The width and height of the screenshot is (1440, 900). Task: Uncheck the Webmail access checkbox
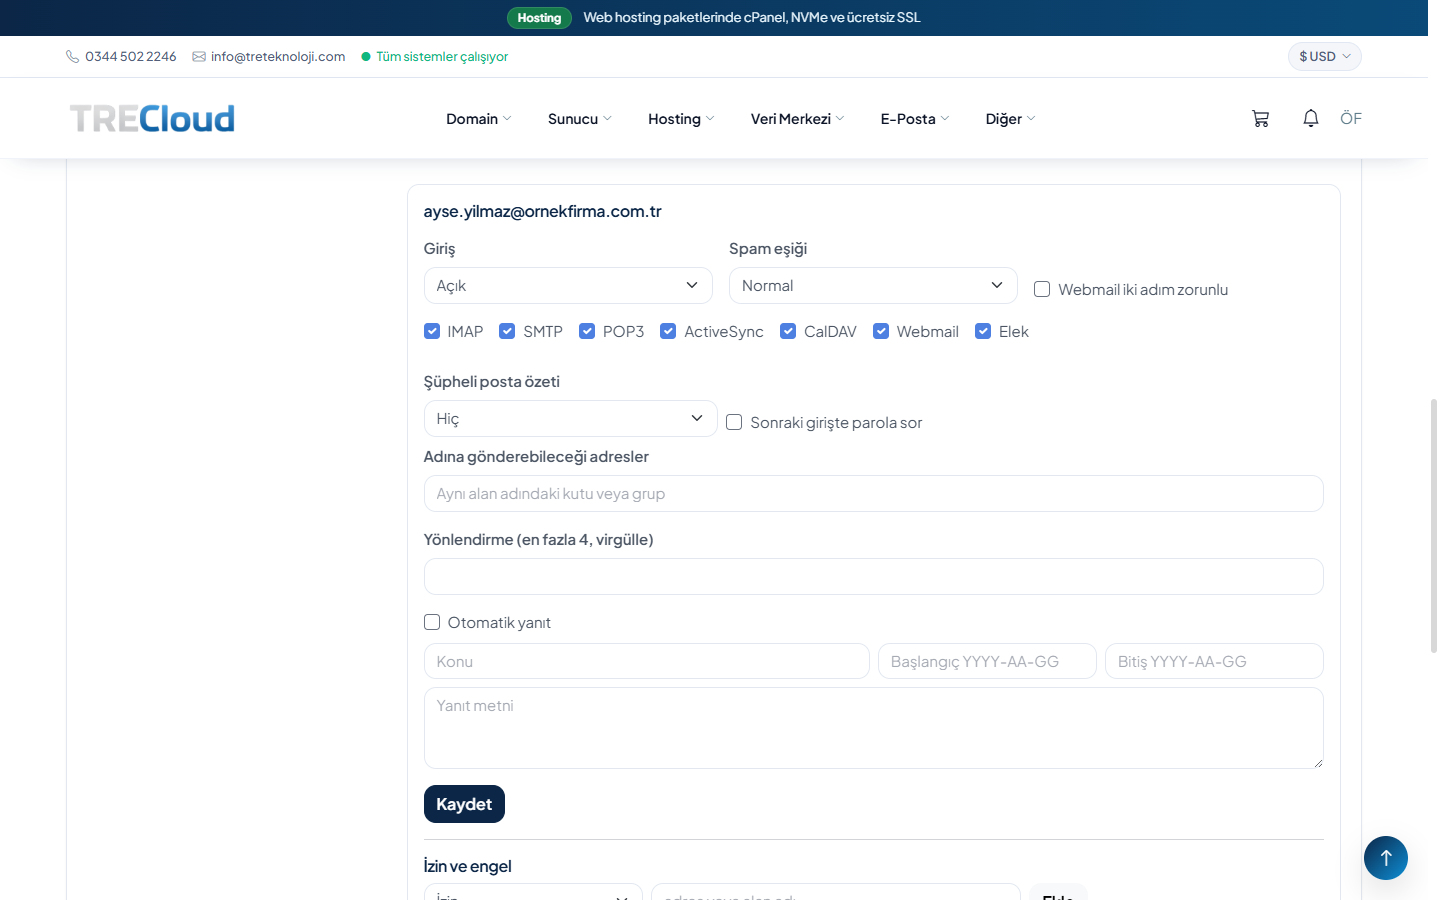click(881, 331)
